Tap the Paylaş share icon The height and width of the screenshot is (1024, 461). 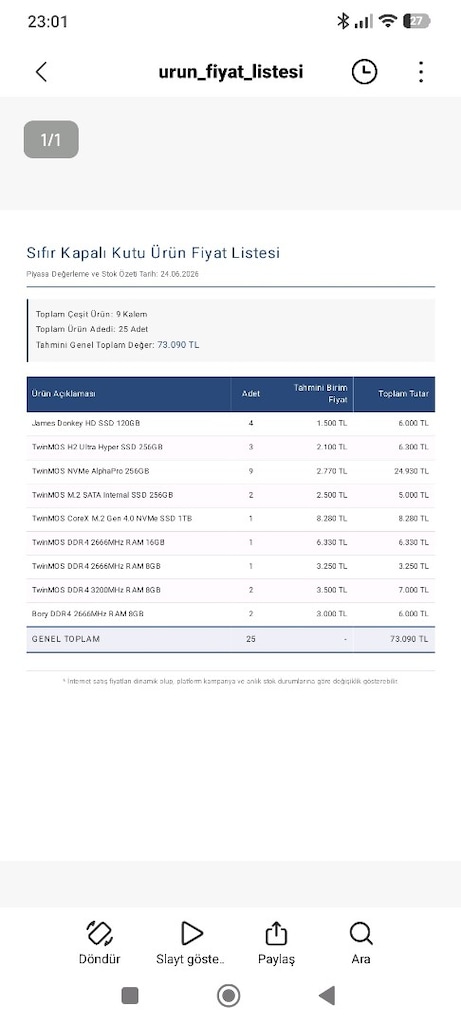coord(276,933)
